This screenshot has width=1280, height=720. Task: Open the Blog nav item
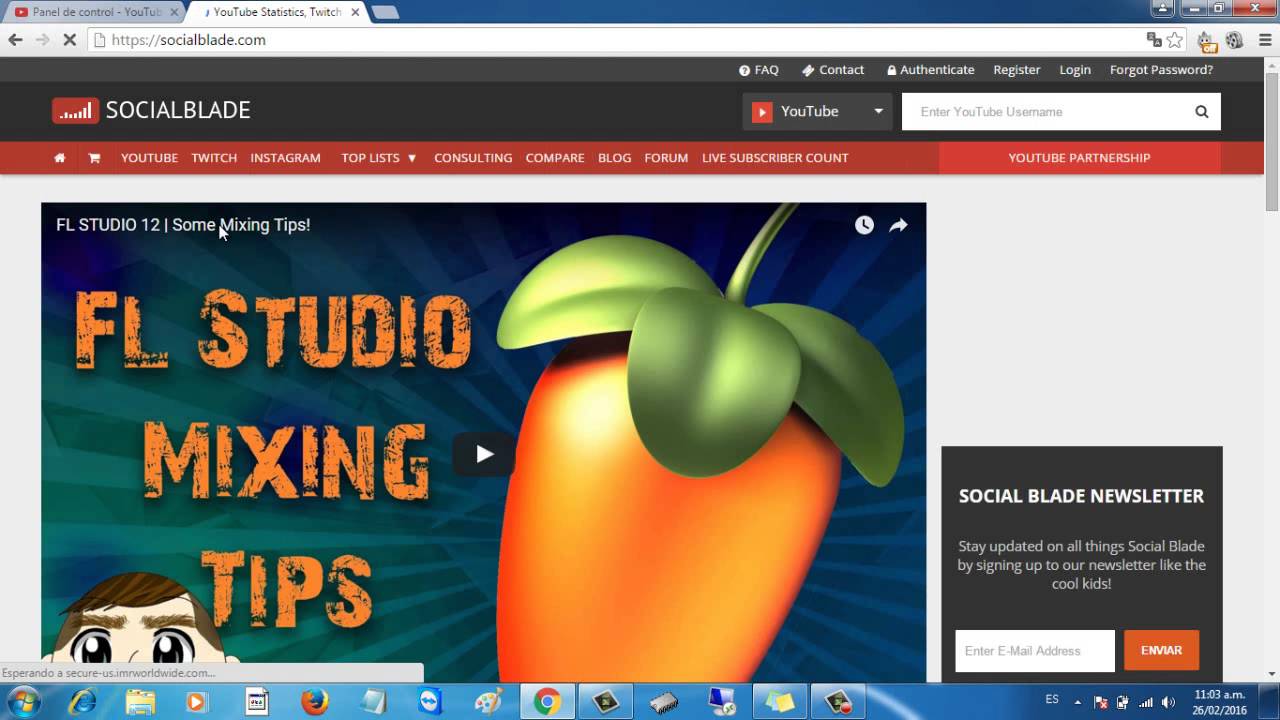[614, 158]
